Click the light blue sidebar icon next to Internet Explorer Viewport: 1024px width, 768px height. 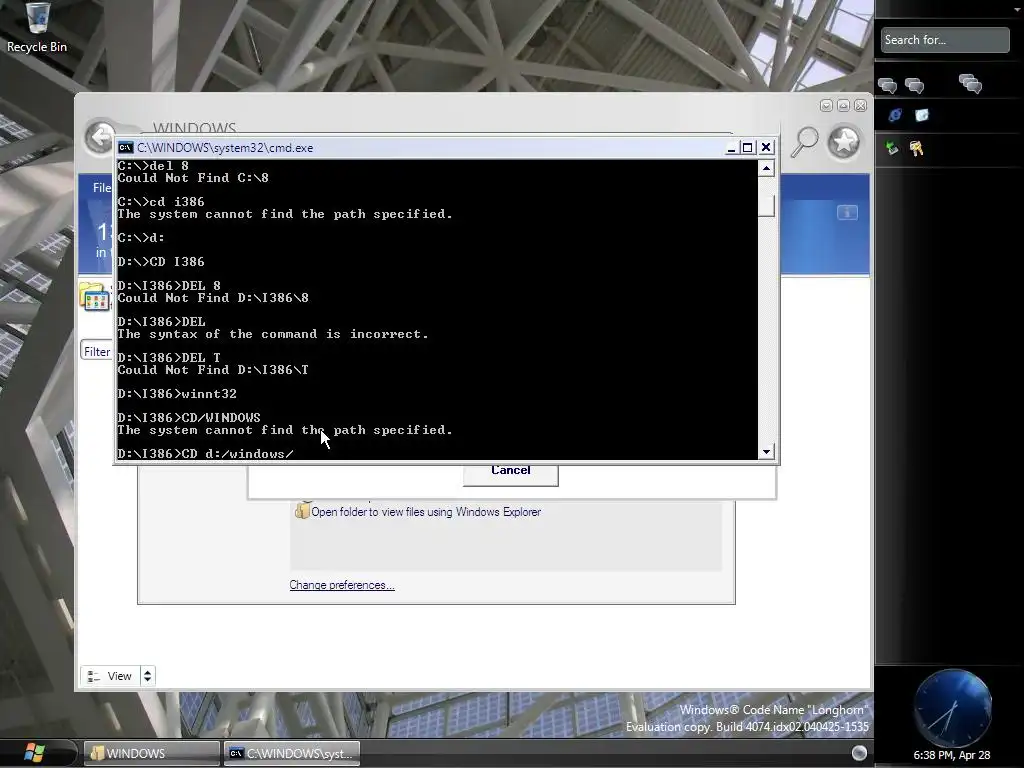[921, 116]
